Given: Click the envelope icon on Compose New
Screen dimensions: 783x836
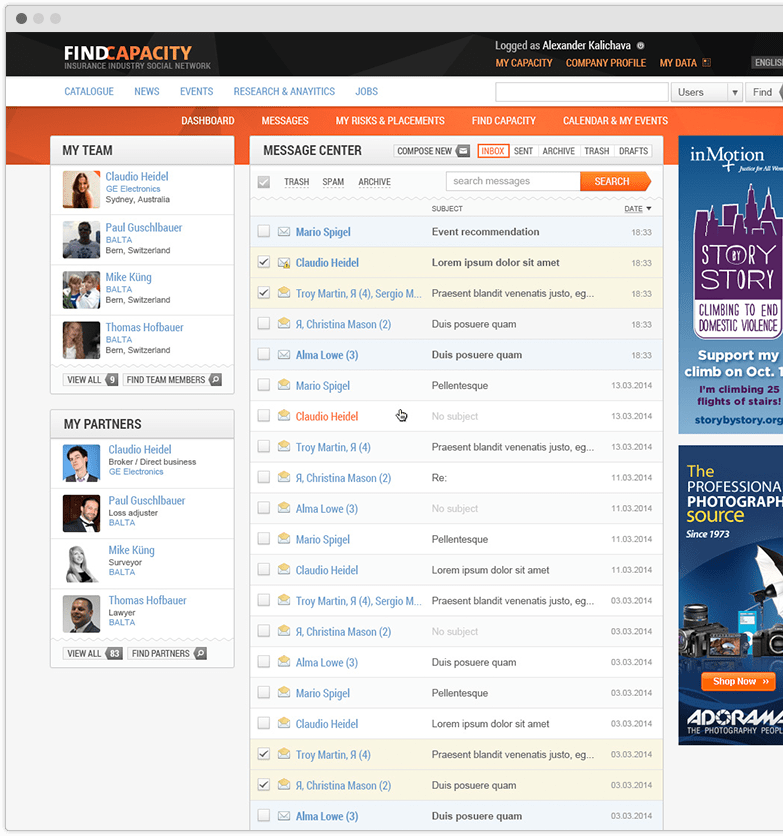Looking at the screenshot, I should click(462, 151).
